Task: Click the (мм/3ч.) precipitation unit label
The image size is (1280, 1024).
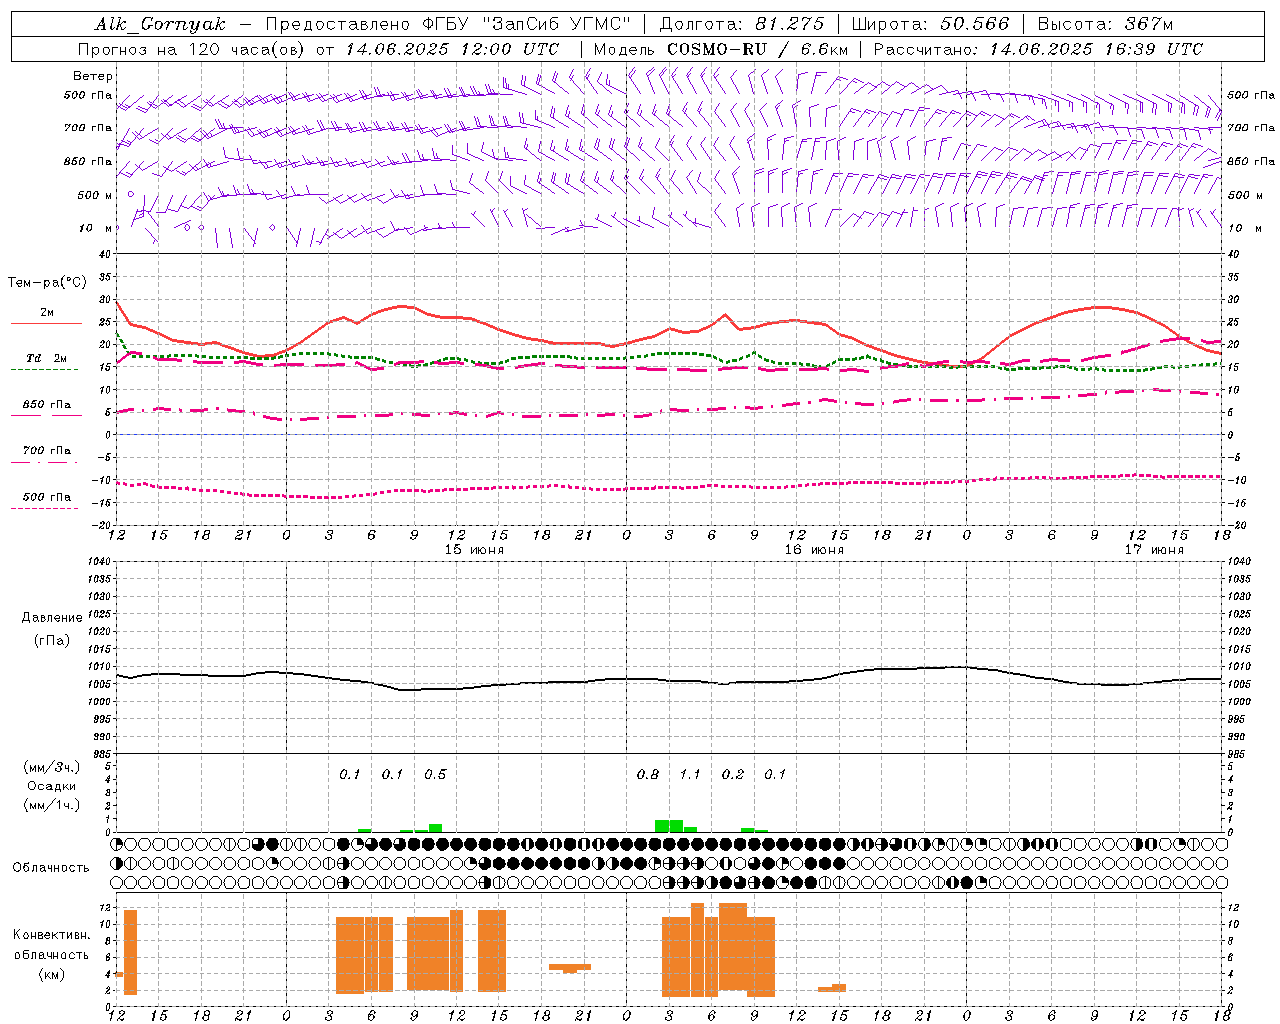Action: click(x=52, y=767)
